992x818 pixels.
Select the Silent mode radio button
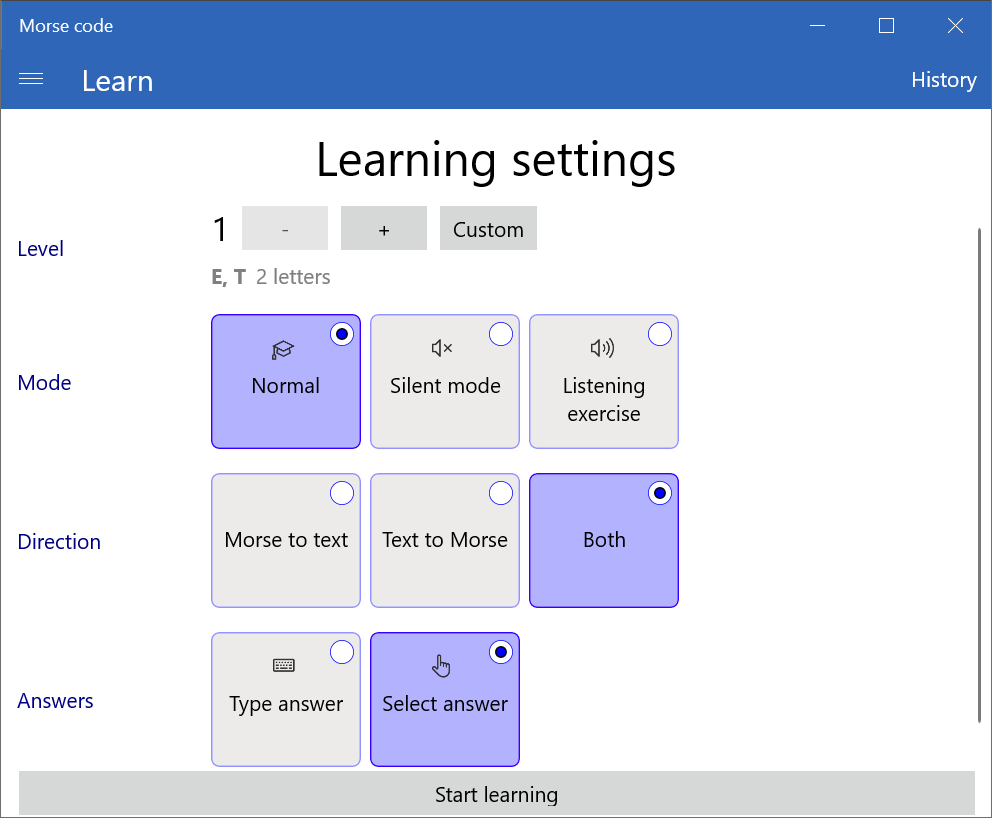(x=445, y=381)
